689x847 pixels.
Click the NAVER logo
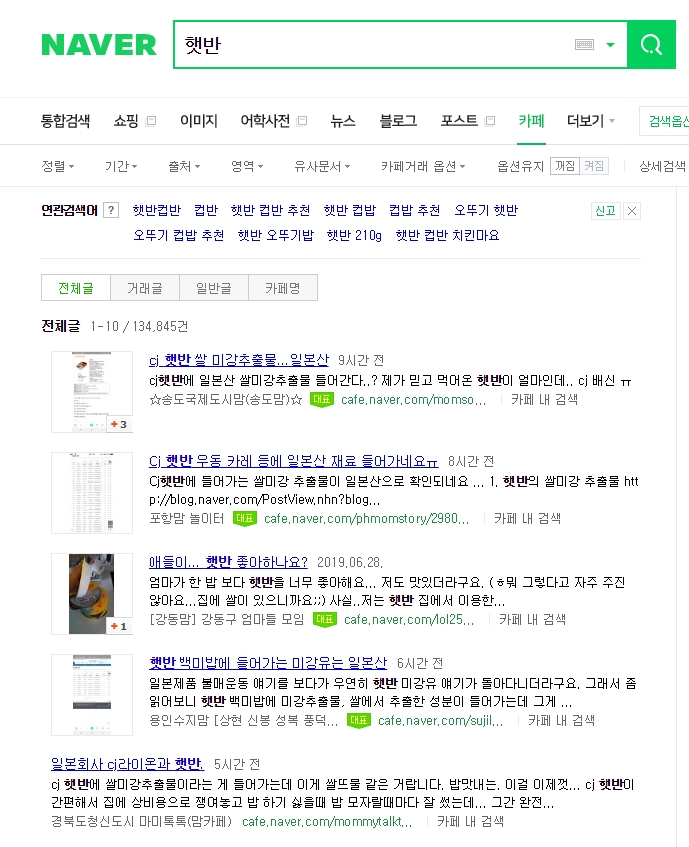point(99,45)
